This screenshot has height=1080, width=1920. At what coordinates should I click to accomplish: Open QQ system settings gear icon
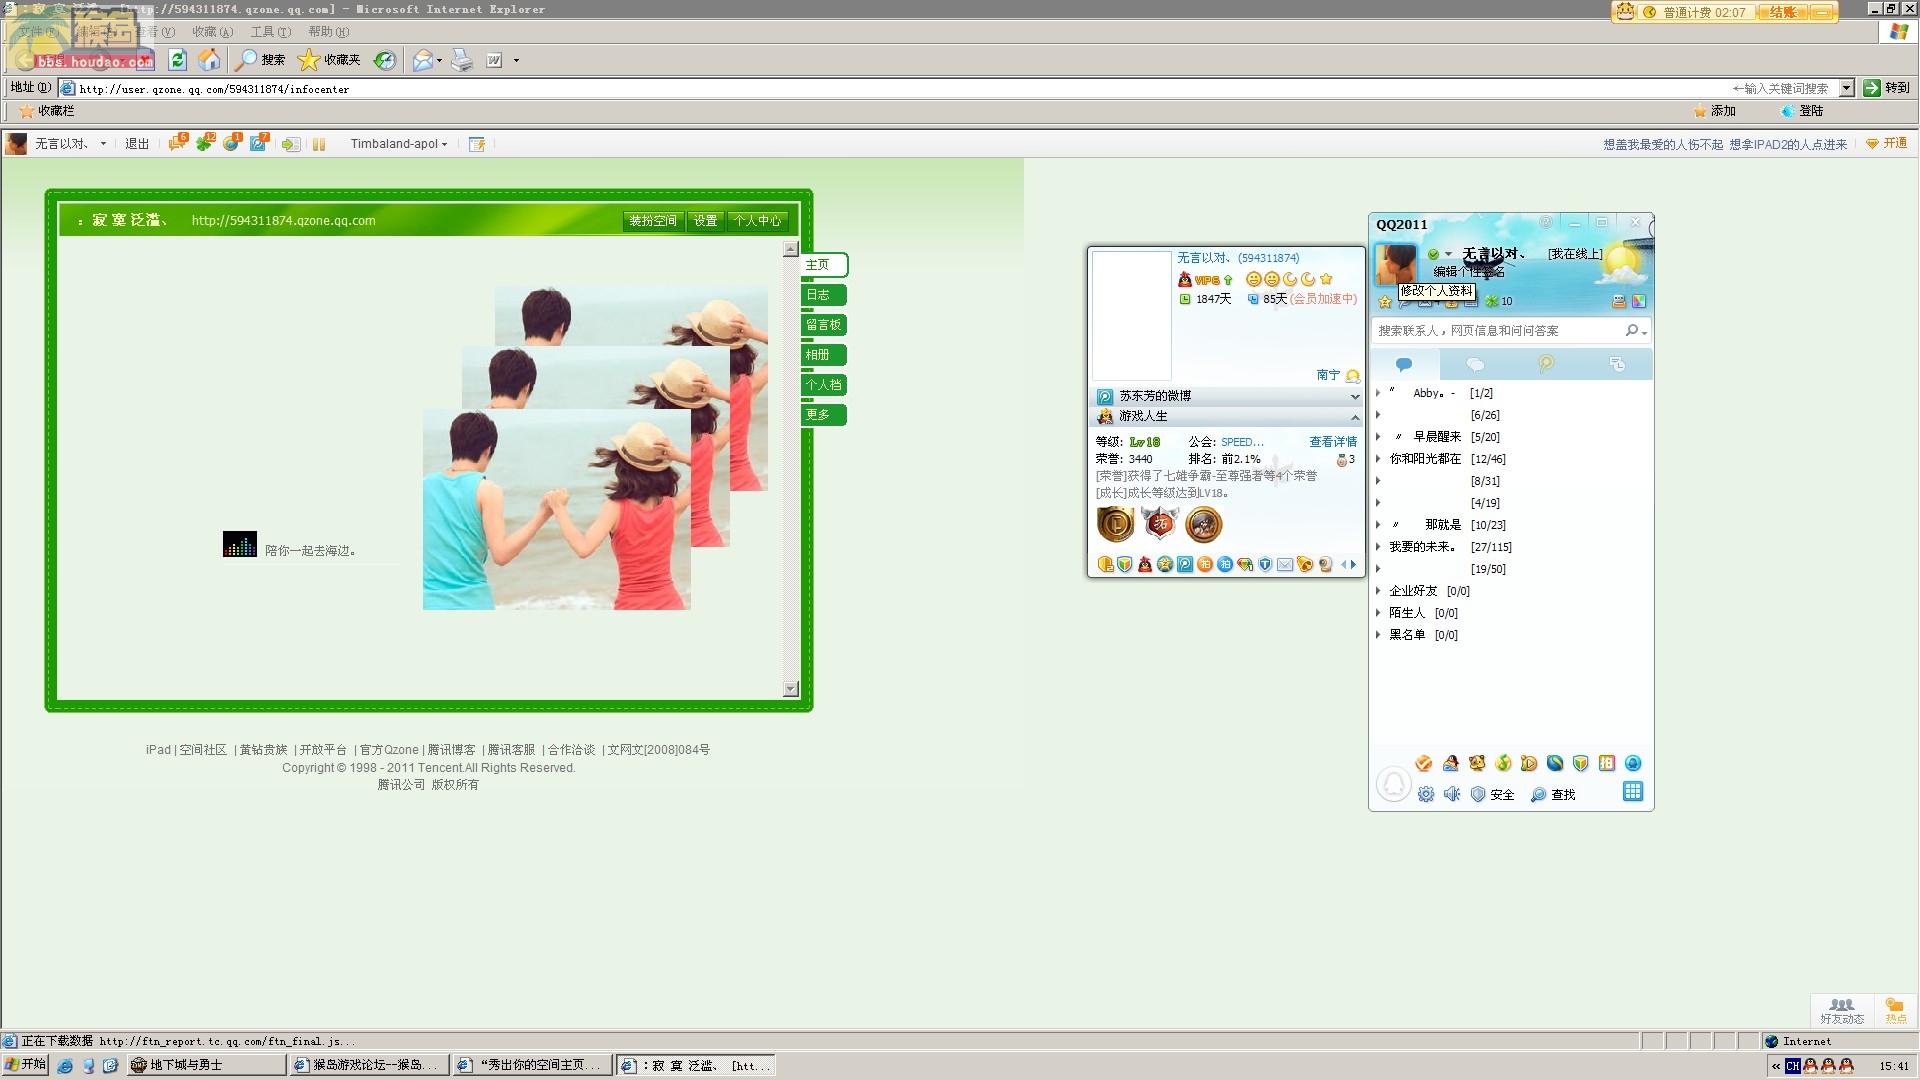[x=1426, y=794]
